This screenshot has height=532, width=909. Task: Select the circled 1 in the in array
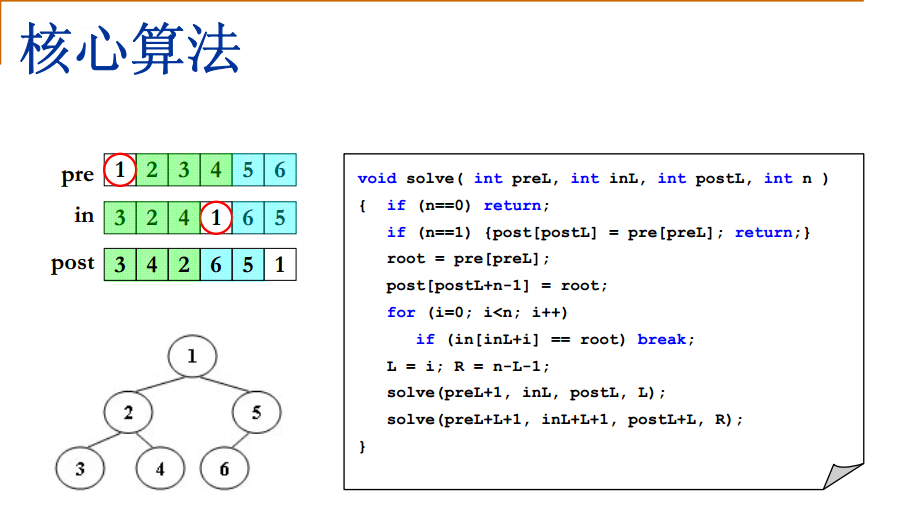click(x=216, y=218)
